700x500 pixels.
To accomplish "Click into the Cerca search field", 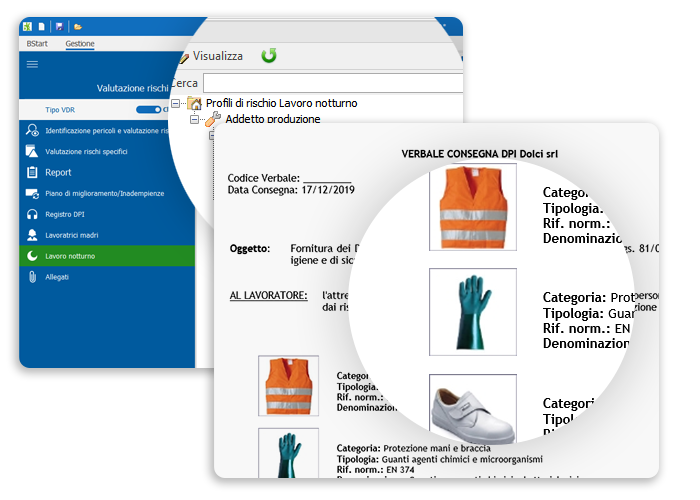I will [x=330, y=83].
